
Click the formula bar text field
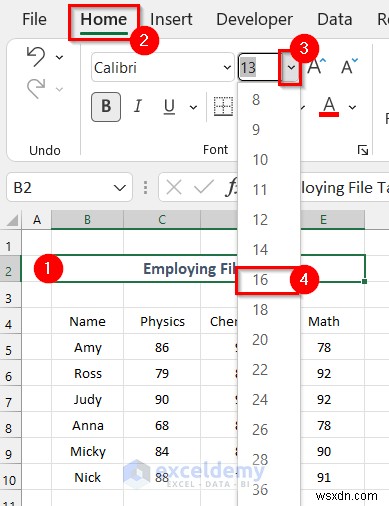click(344, 188)
